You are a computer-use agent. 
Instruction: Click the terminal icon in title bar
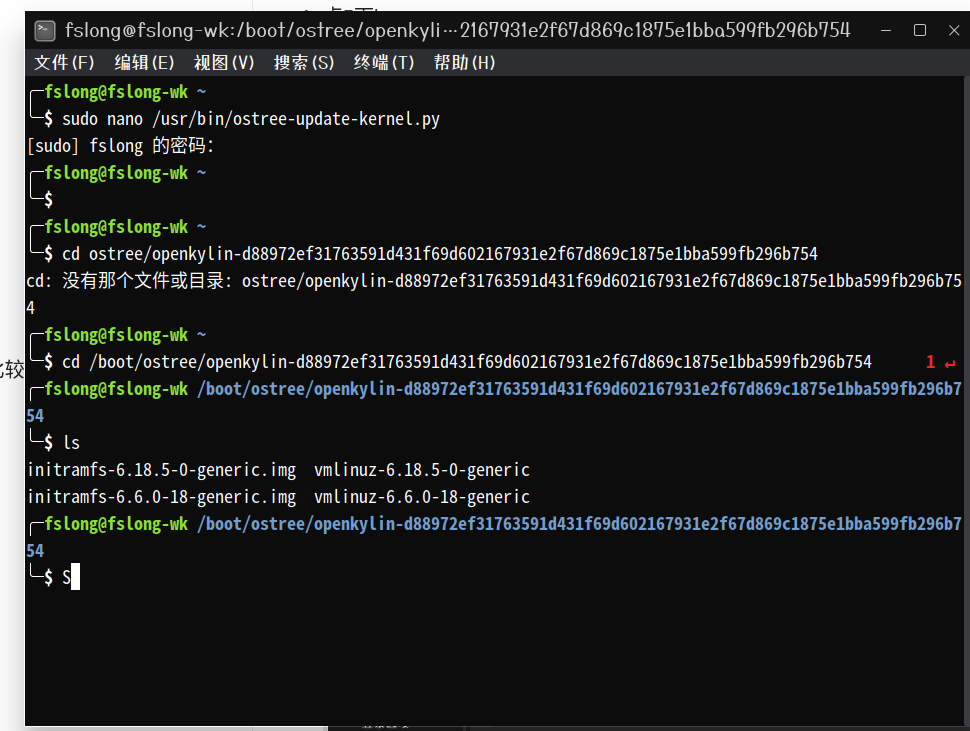(x=46, y=31)
